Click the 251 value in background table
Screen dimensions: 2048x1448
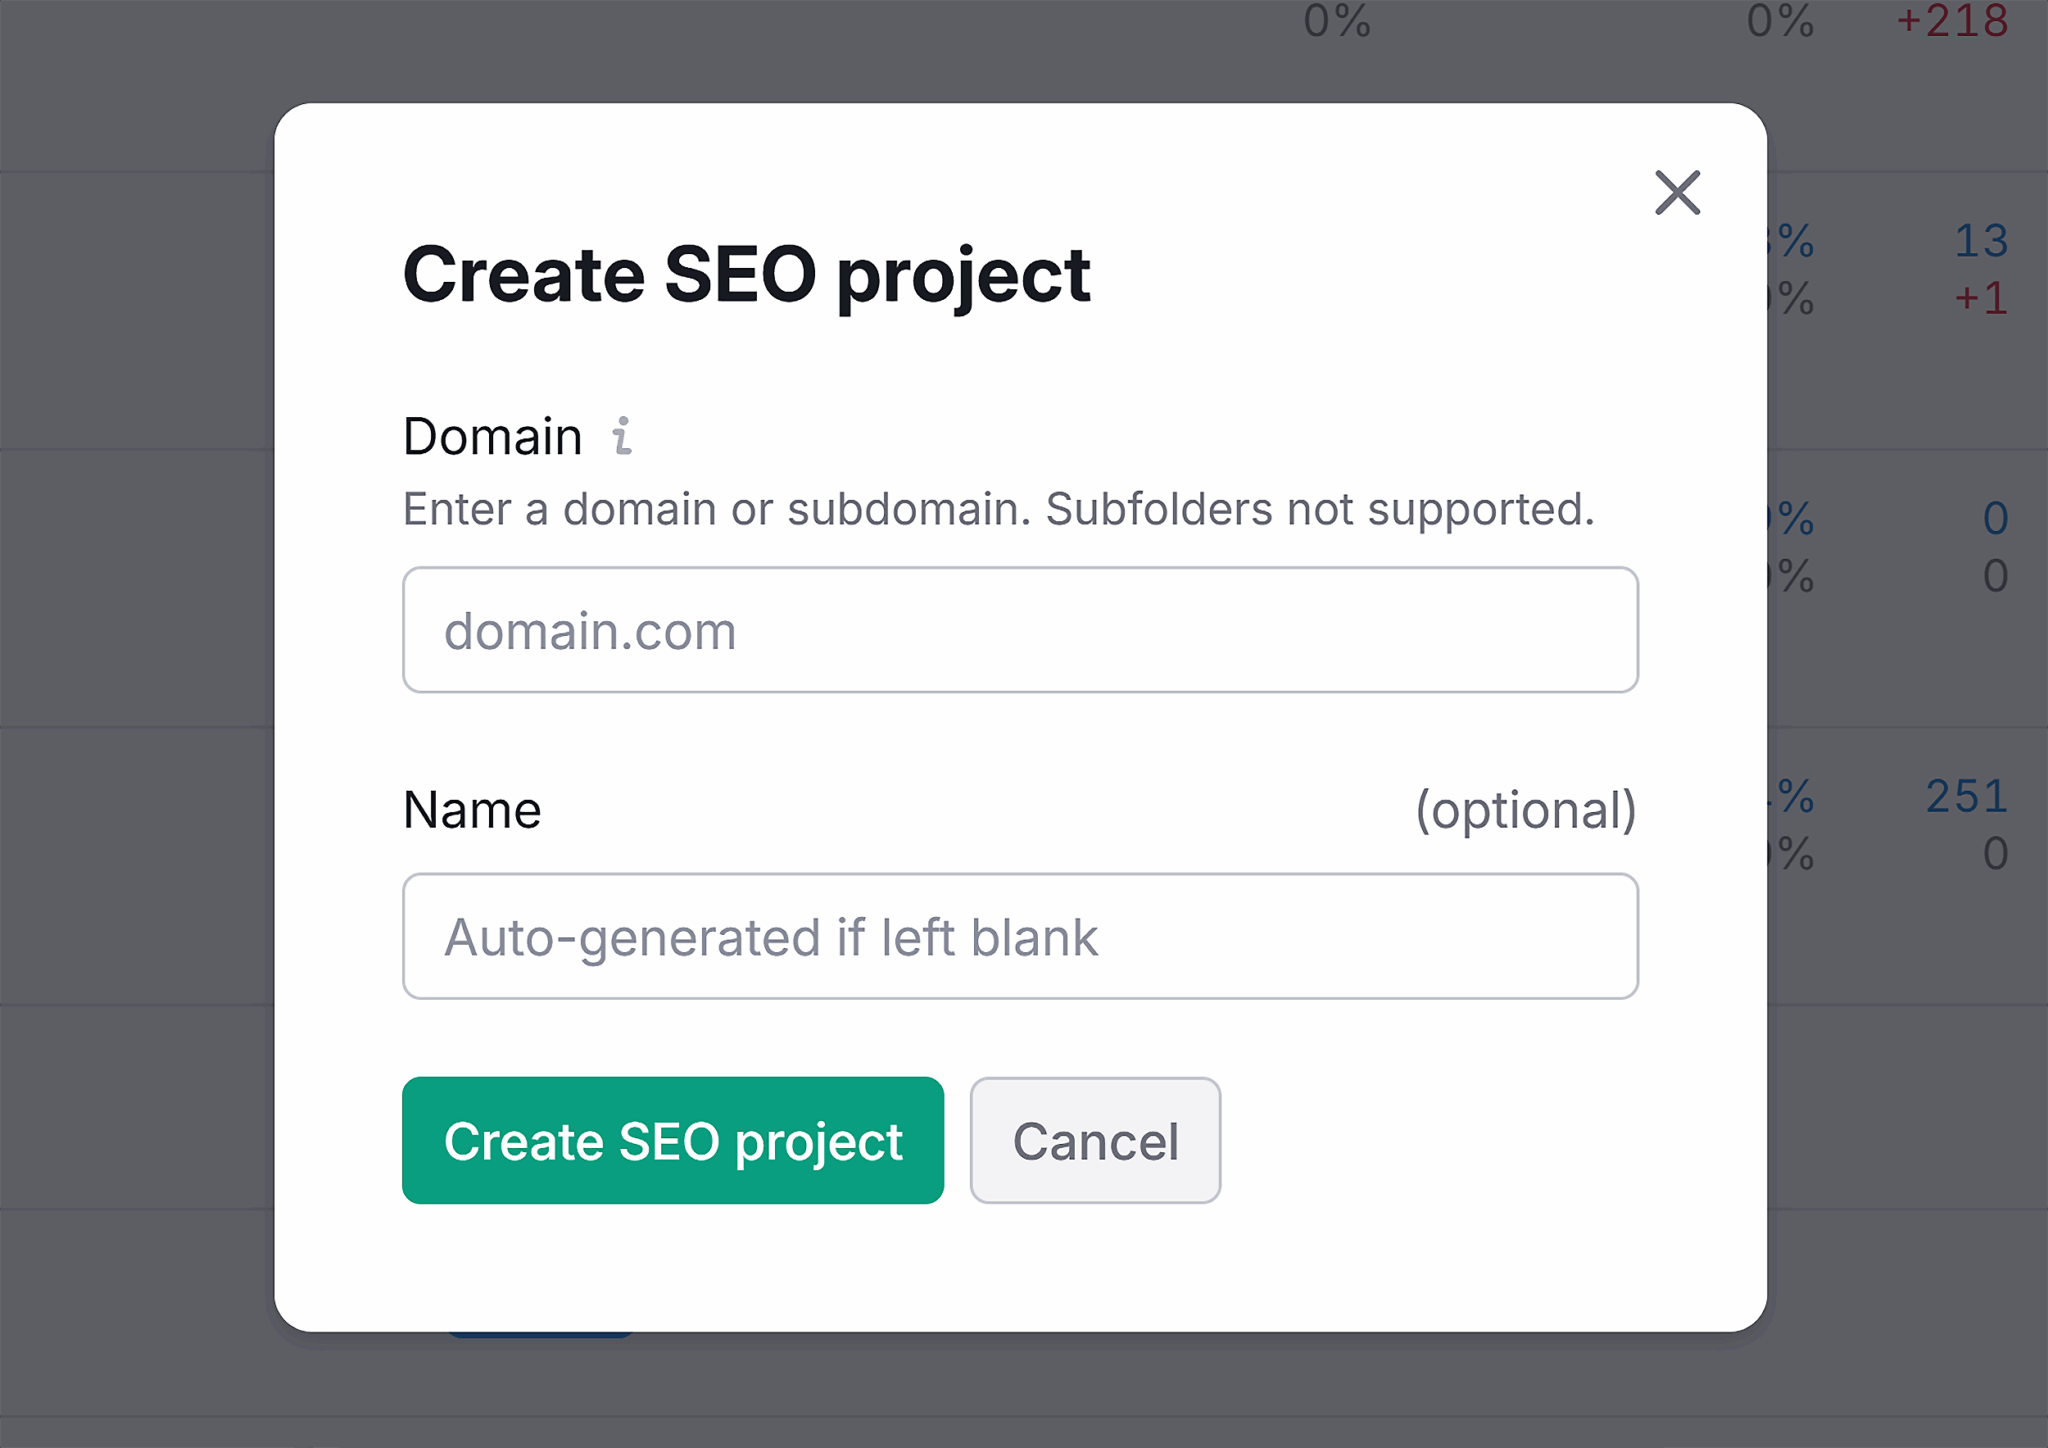(1967, 796)
